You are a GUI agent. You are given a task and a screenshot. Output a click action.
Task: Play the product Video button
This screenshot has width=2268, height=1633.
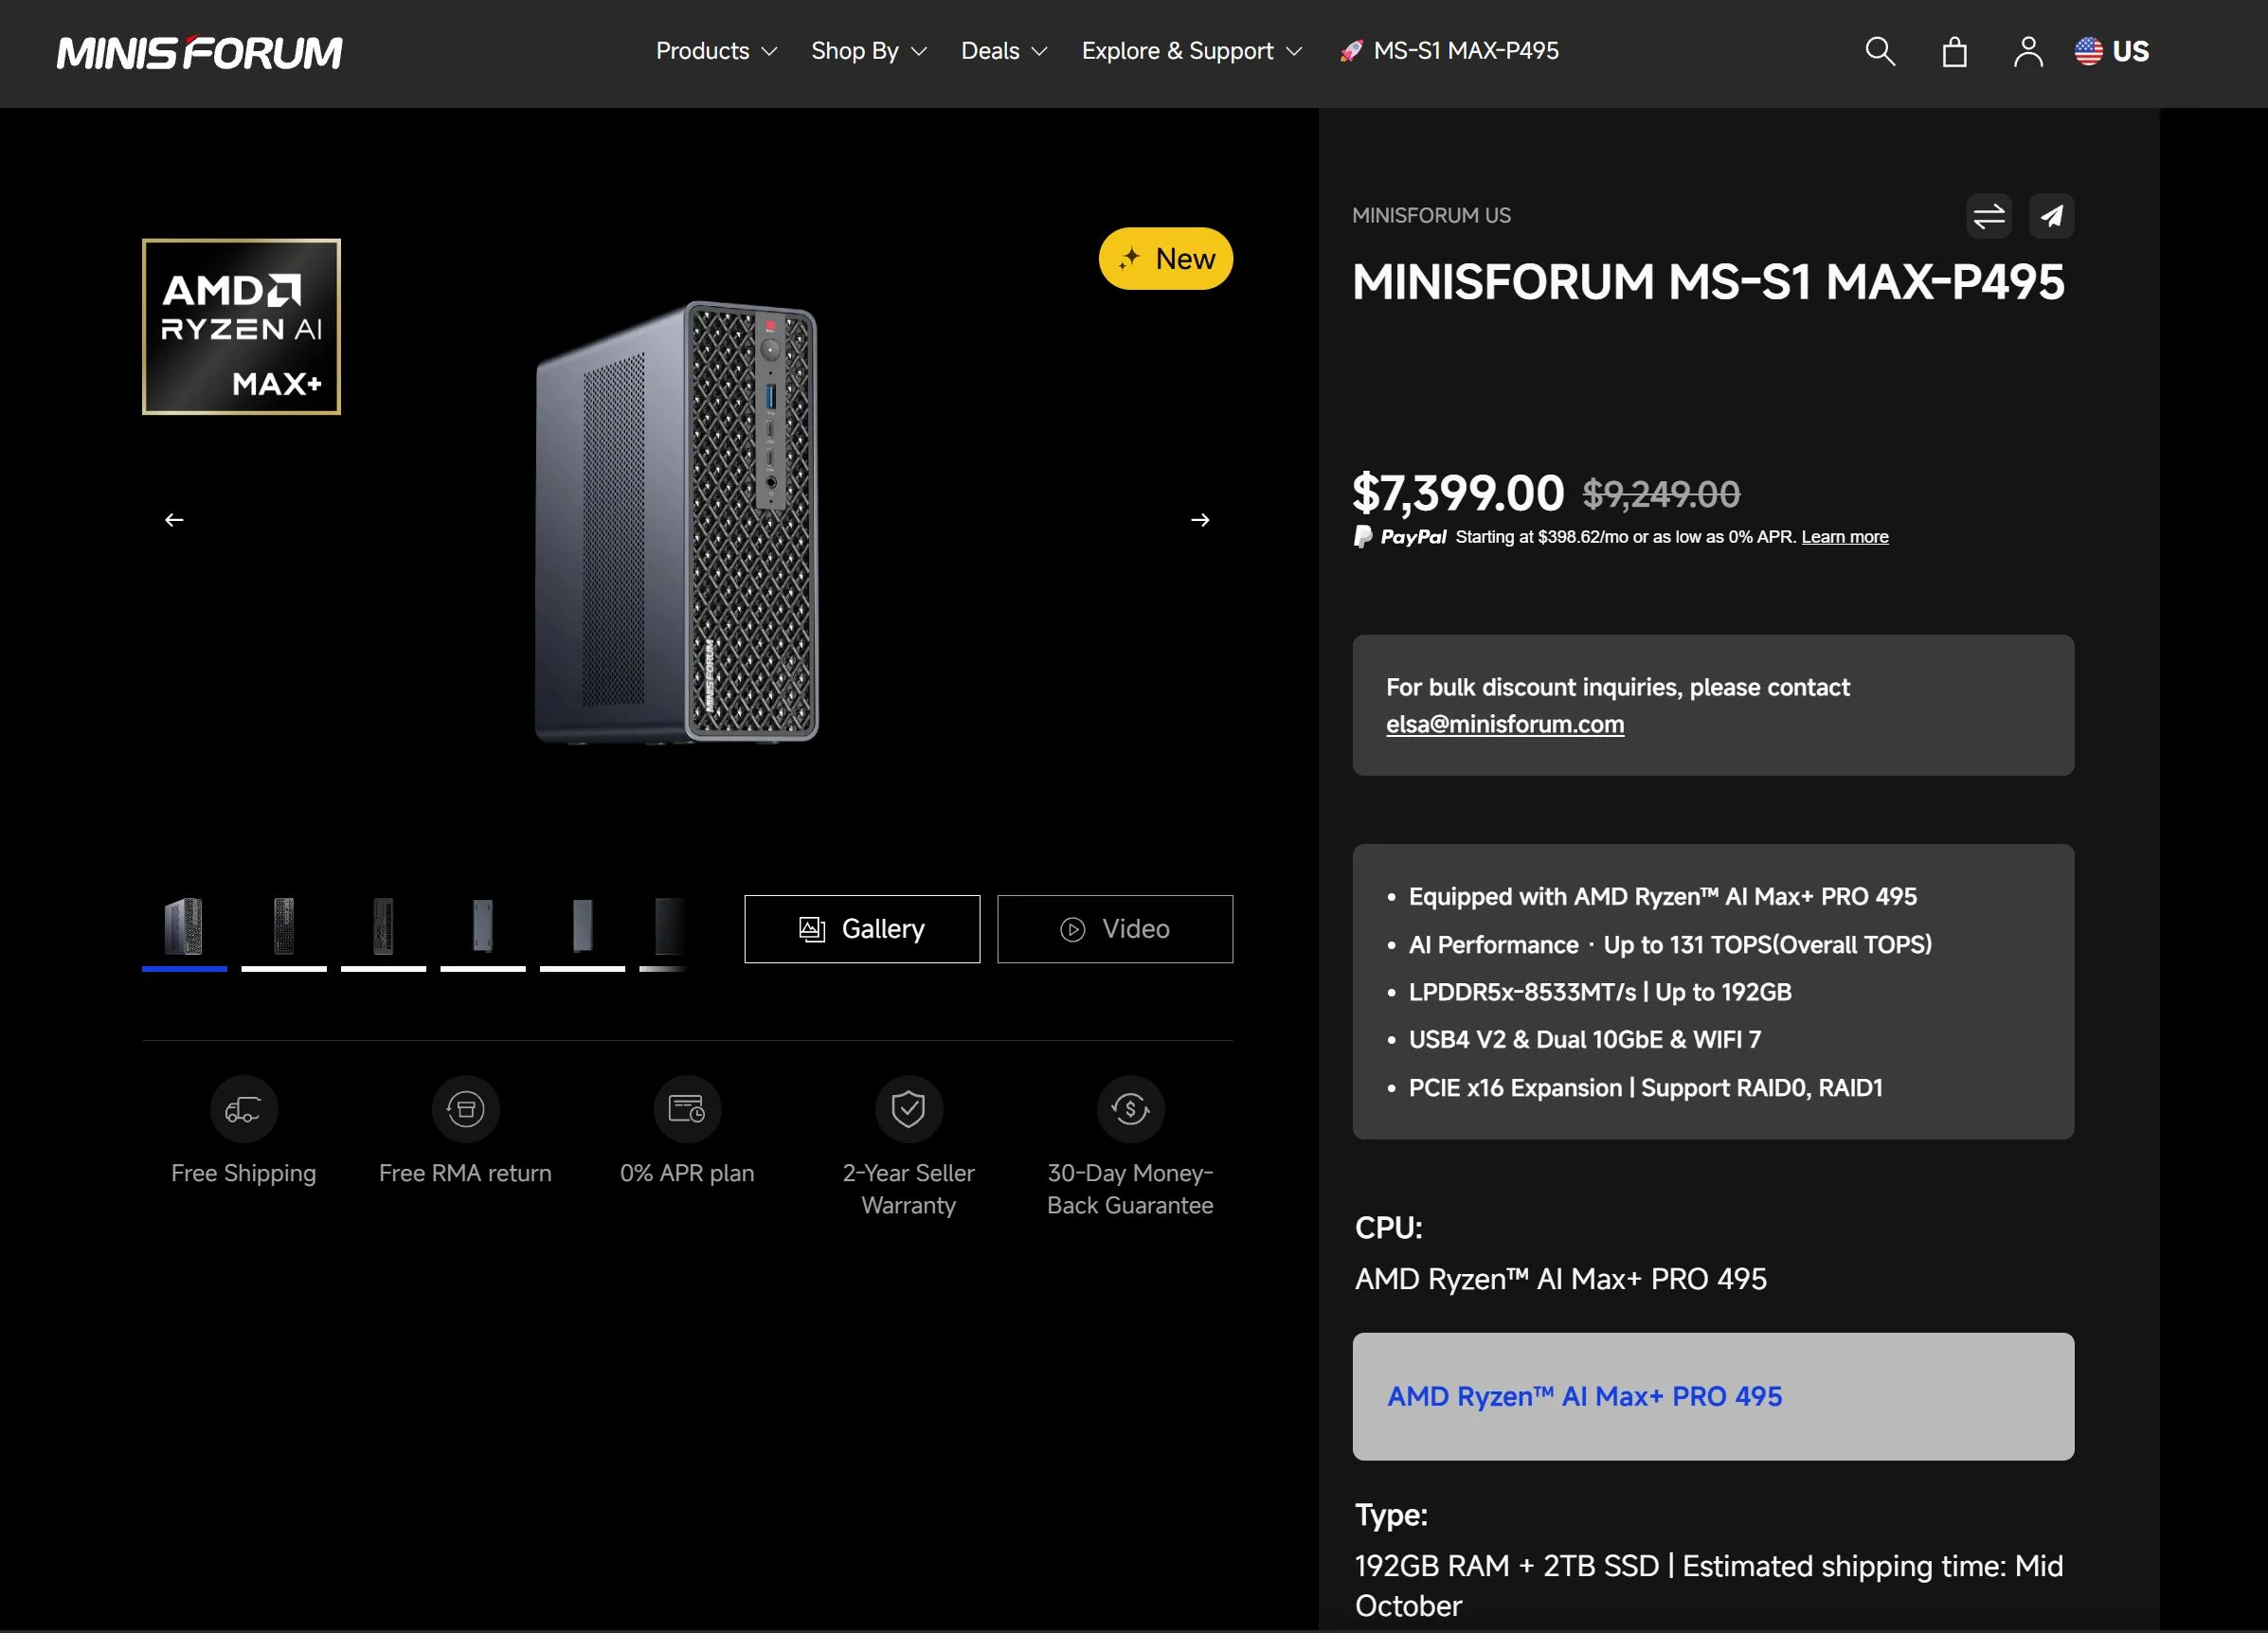(x=1115, y=929)
